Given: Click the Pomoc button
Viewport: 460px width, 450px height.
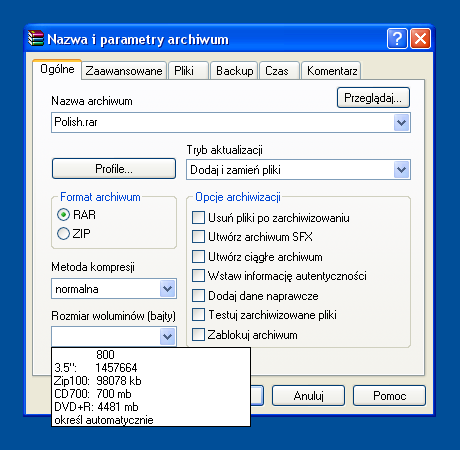Looking at the screenshot, I should (389, 396).
